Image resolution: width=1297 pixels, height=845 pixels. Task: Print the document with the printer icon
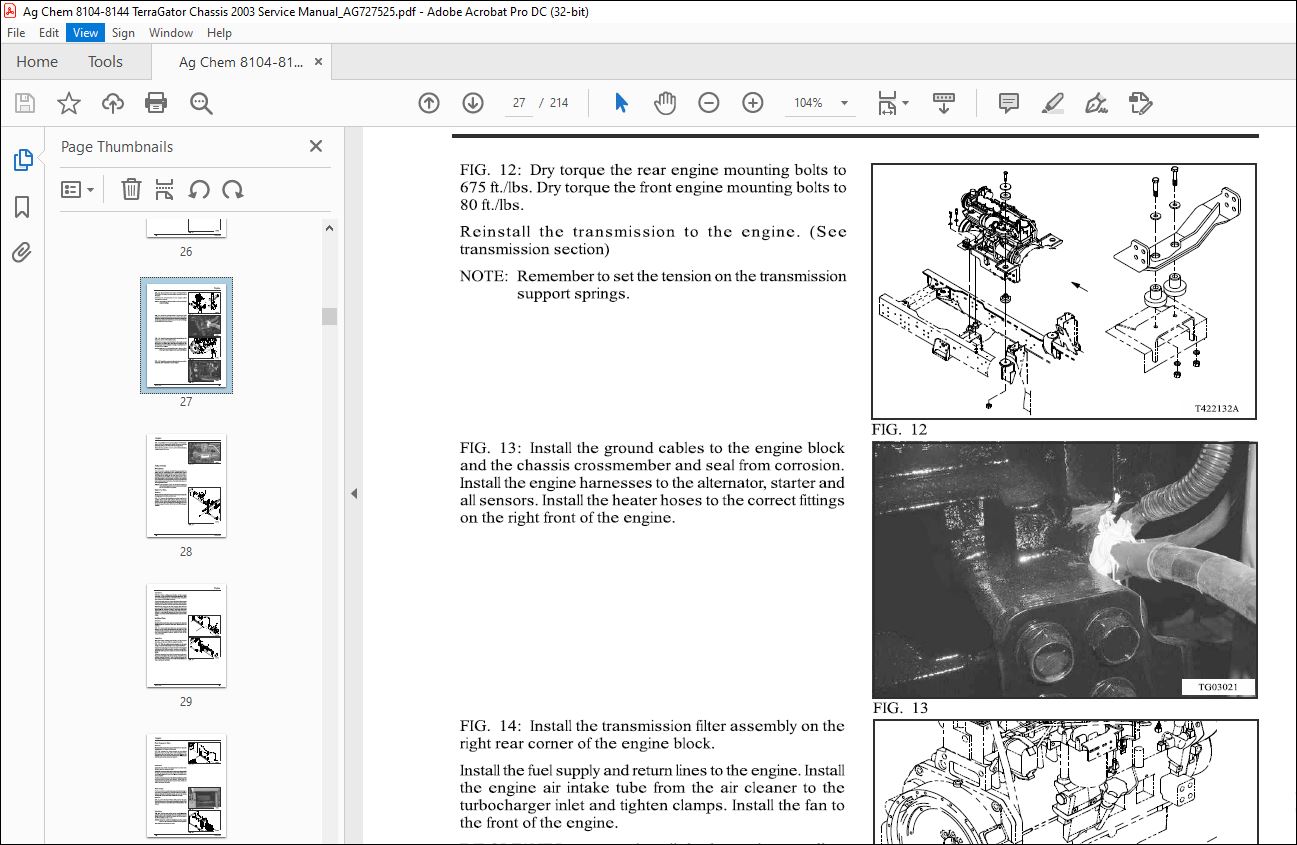click(156, 103)
